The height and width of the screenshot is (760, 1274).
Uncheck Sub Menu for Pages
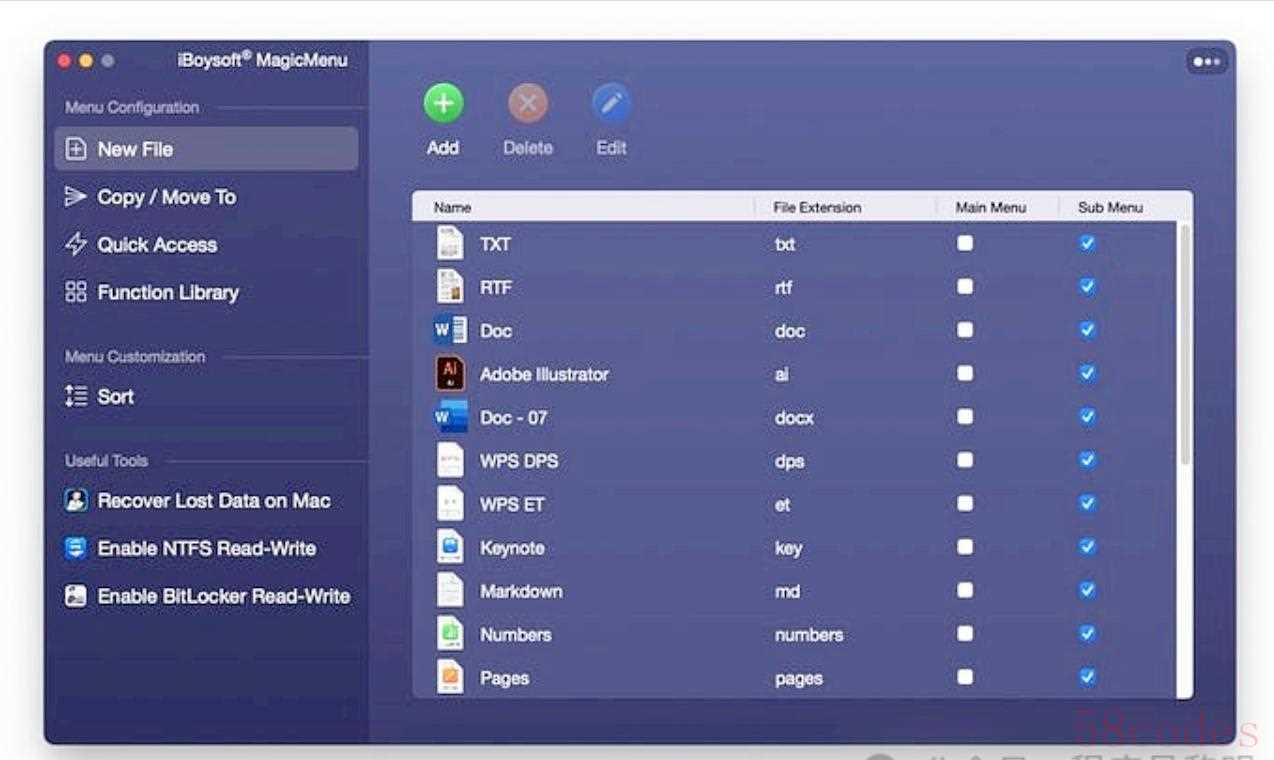[x=1087, y=677]
